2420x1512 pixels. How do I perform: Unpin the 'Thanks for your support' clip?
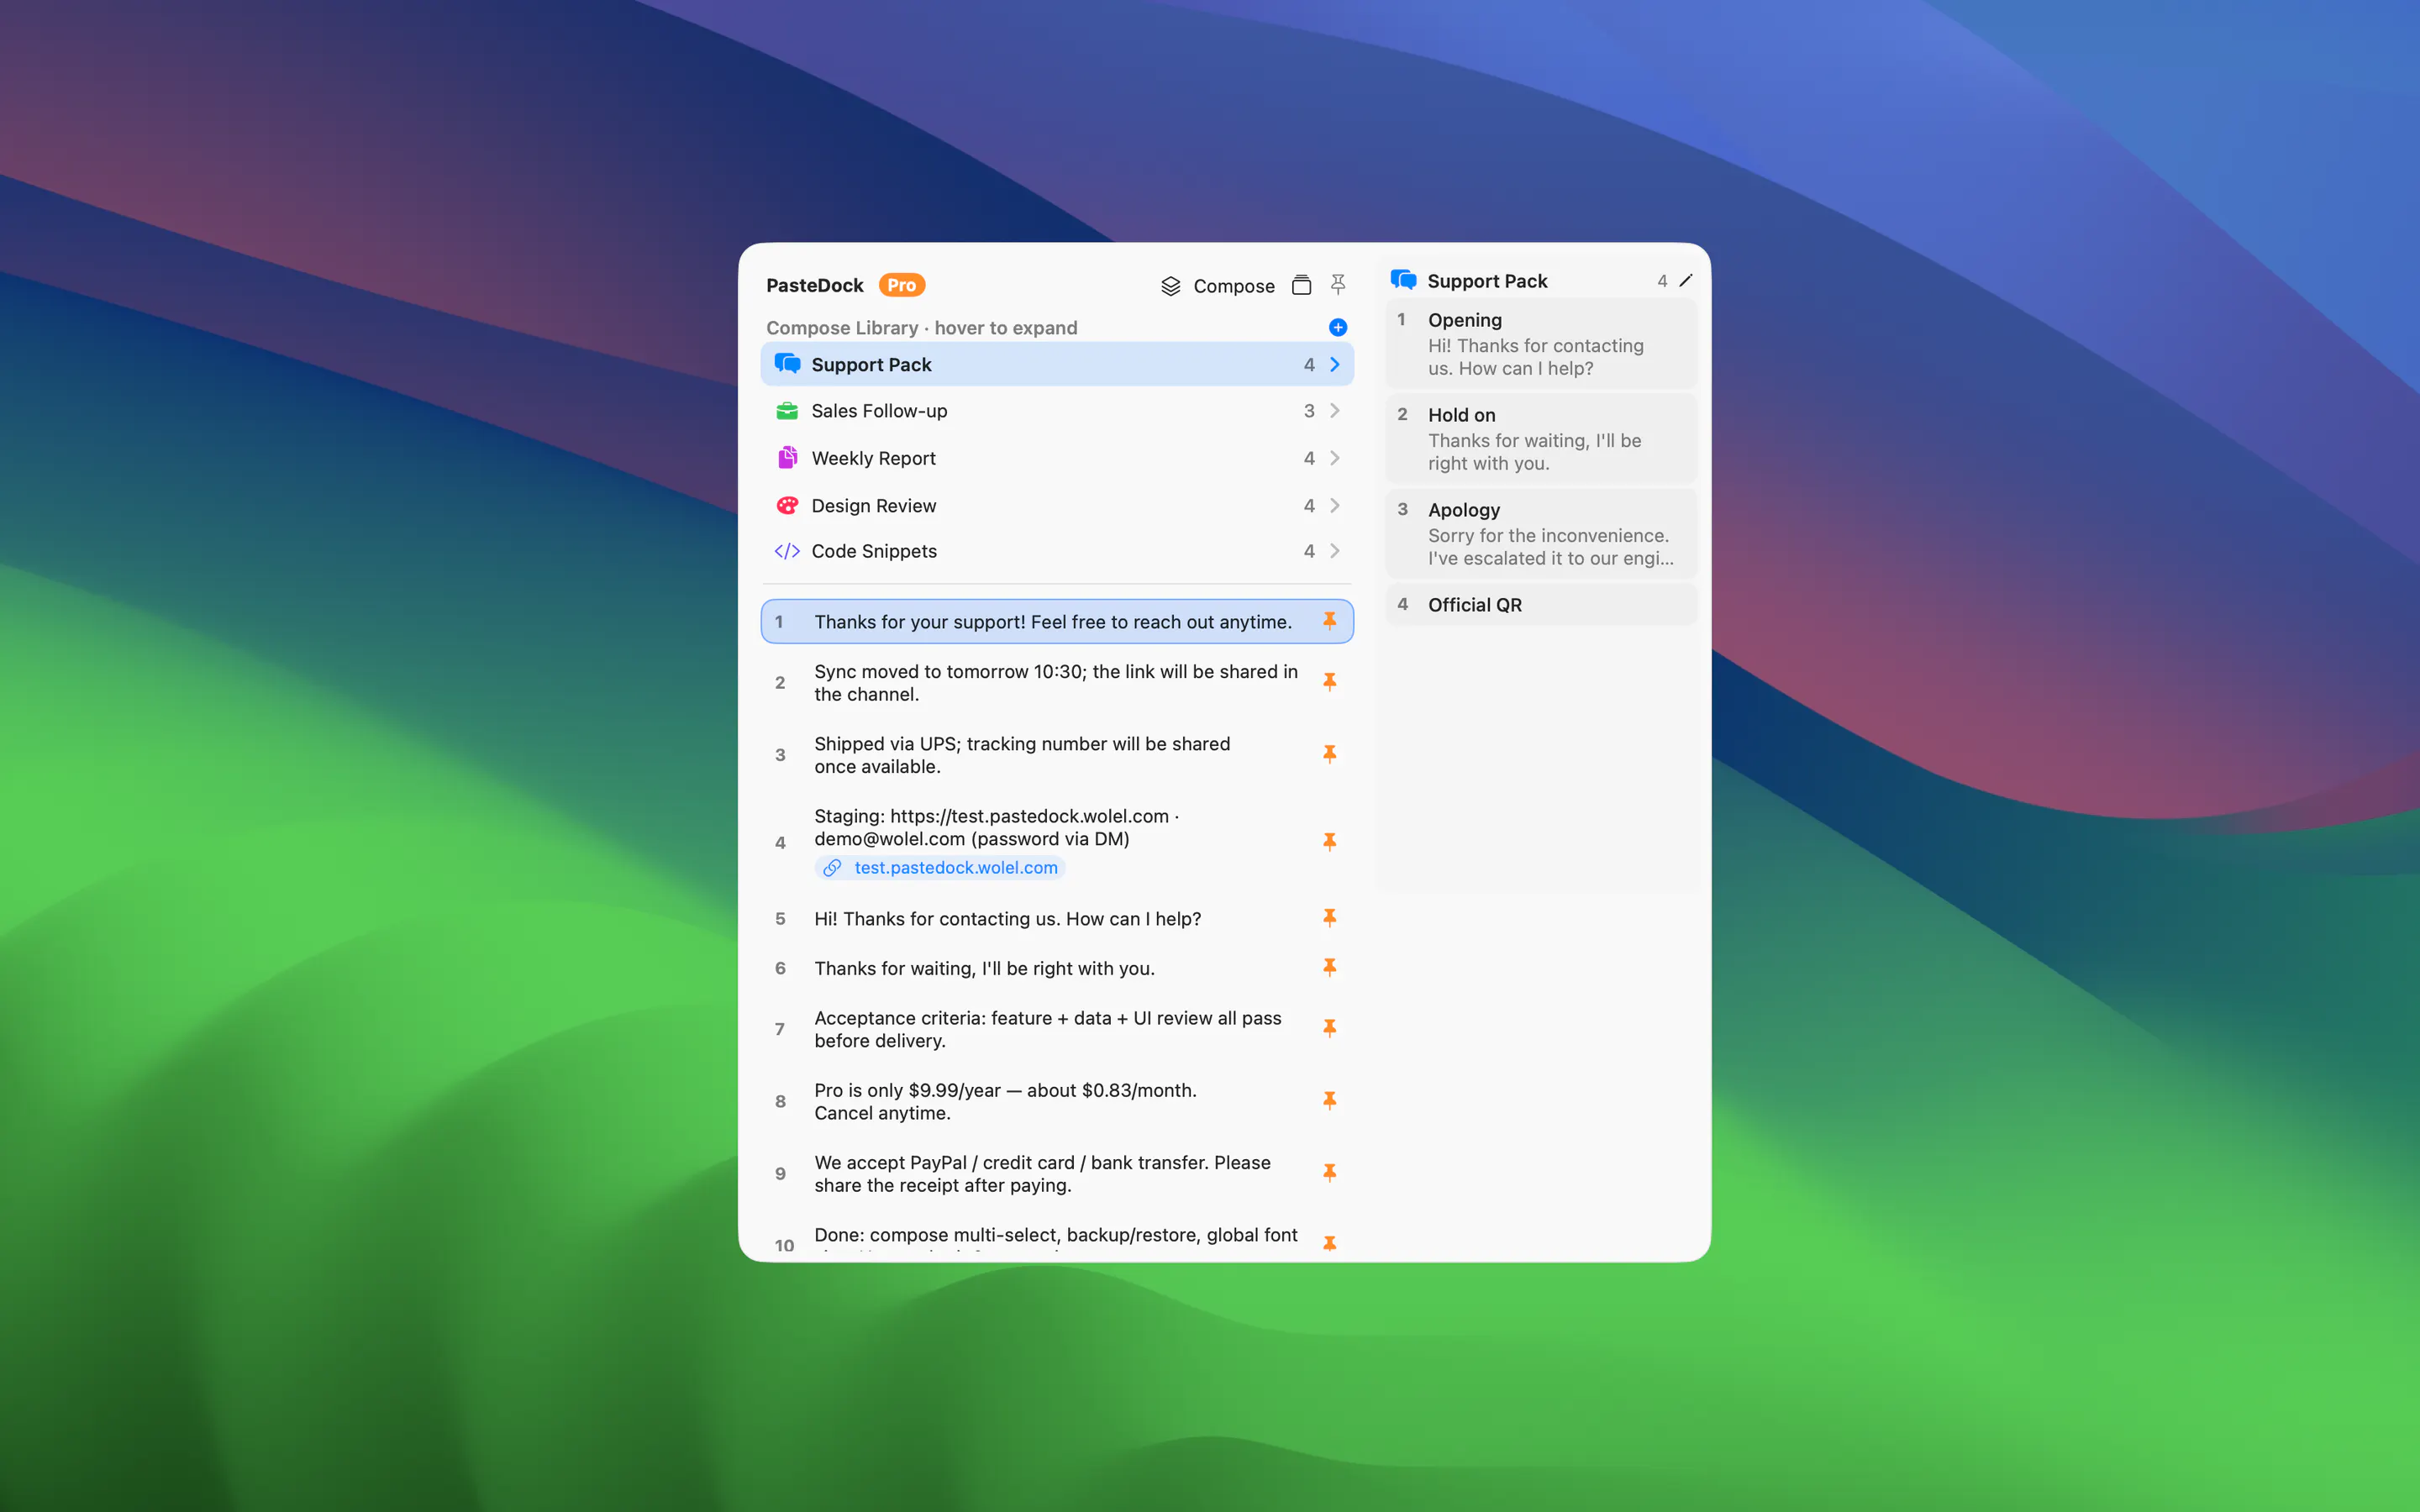click(x=1330, y=621)
